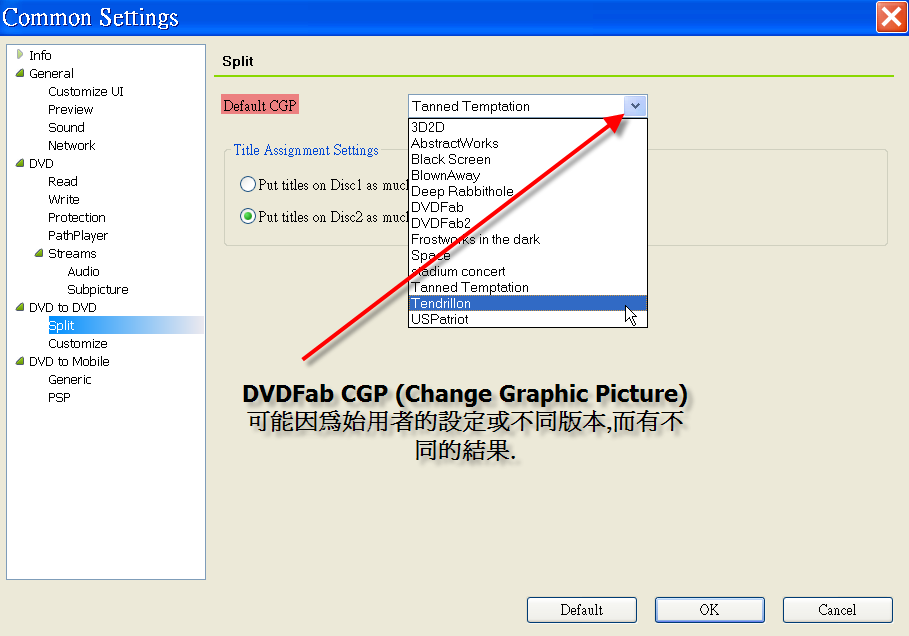The height and width of the screenshot is (636, 909).
Task: Choose Frostworks in the dark option
Action: point(528,239)
